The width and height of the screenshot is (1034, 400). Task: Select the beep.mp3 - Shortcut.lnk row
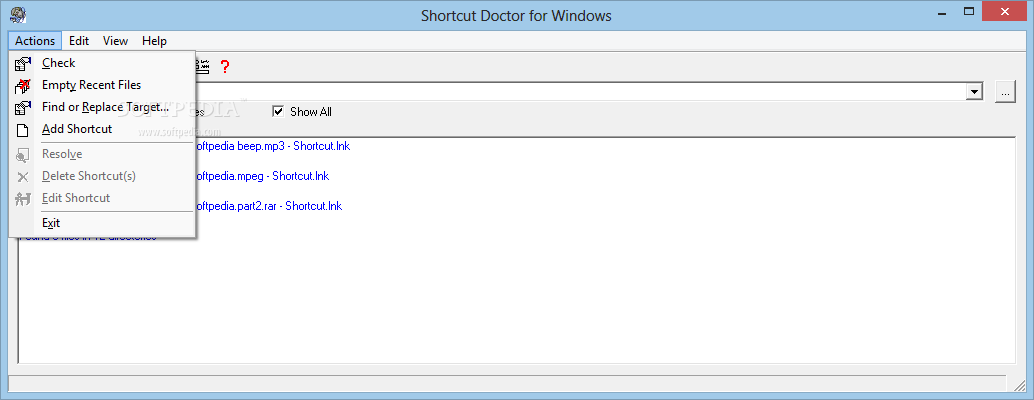[x=273, y=146]
